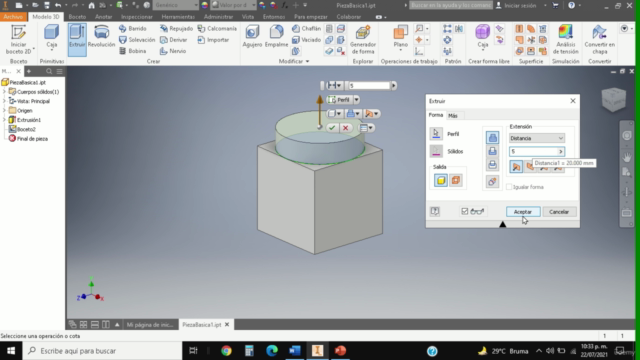Open Análisis de tensión simulation

(x=565, y=40)
